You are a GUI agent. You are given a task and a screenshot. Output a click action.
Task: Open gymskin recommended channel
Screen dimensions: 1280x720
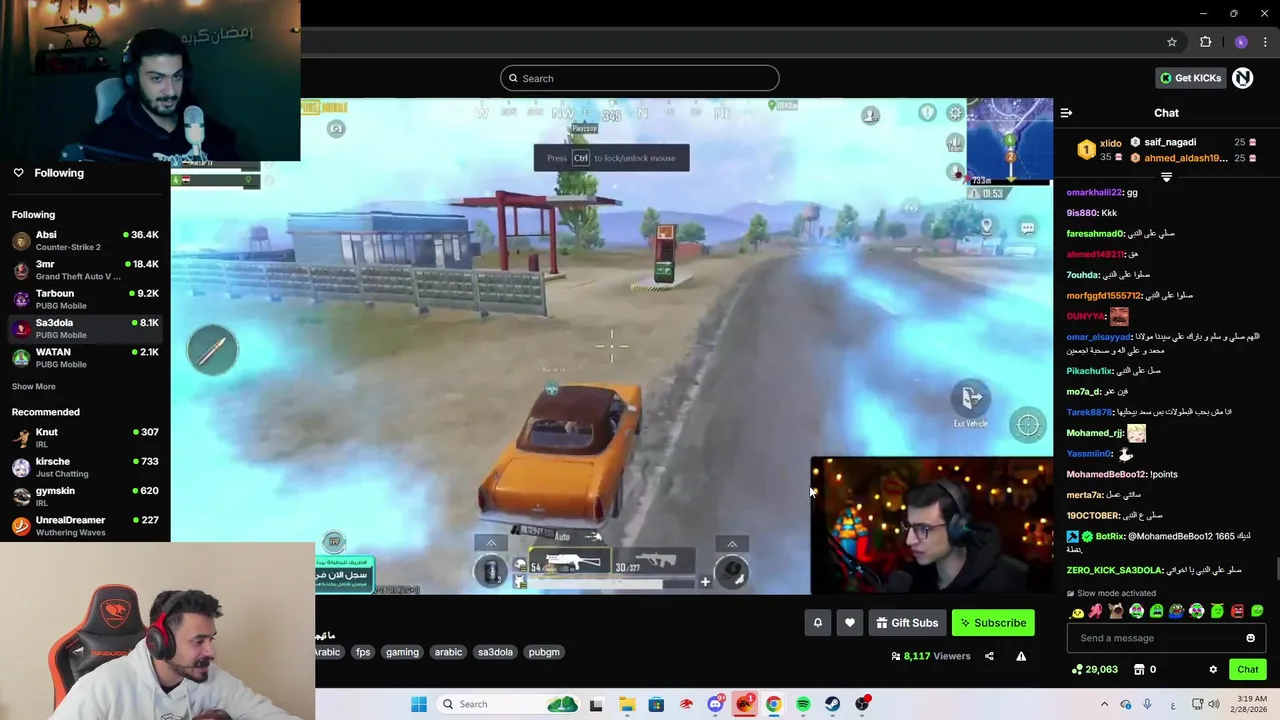[85, 496]
